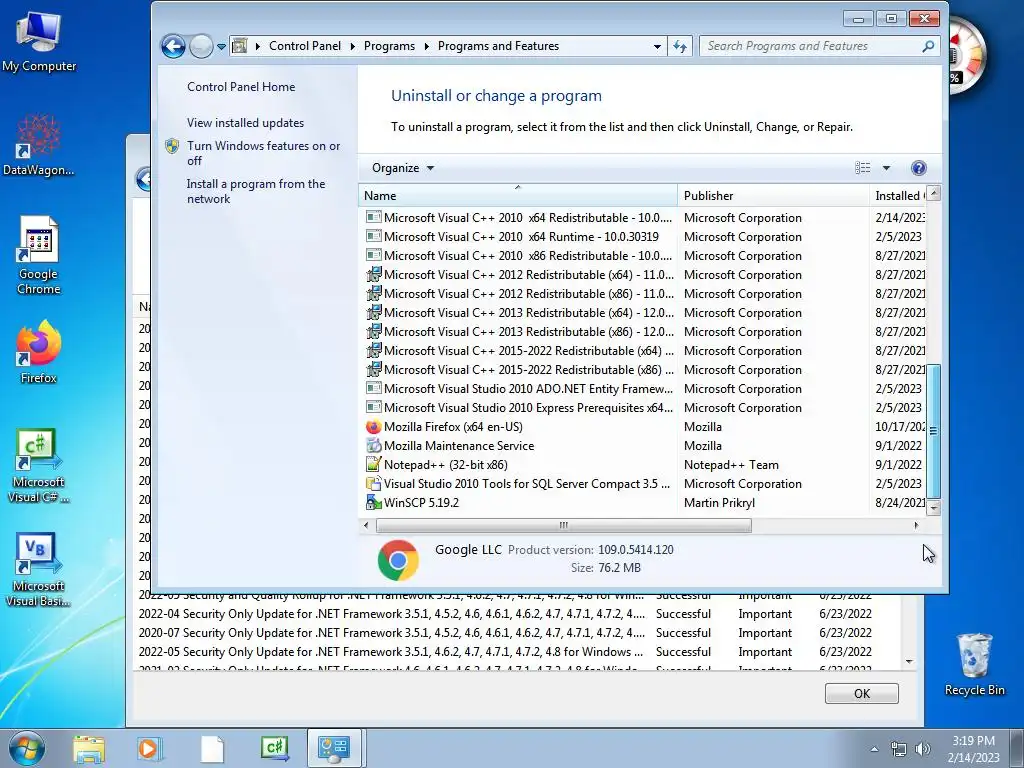Click the Windows Start orb
The image size is (1024, 768).
coord(27,748)
